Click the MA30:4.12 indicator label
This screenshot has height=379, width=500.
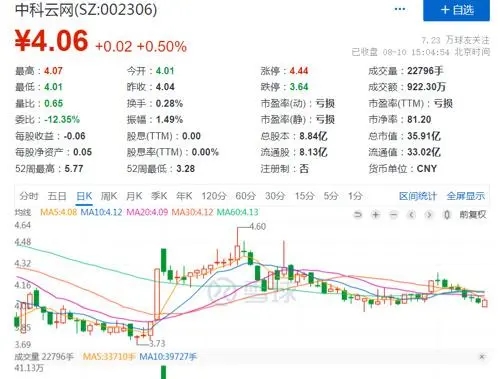192,212
